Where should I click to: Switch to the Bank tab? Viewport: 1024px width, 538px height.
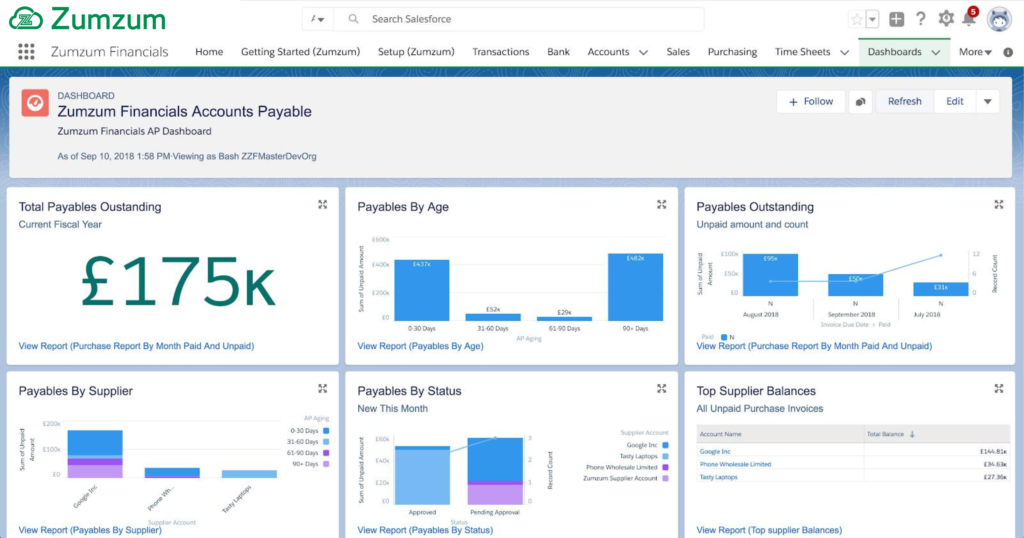click(558, 52)
